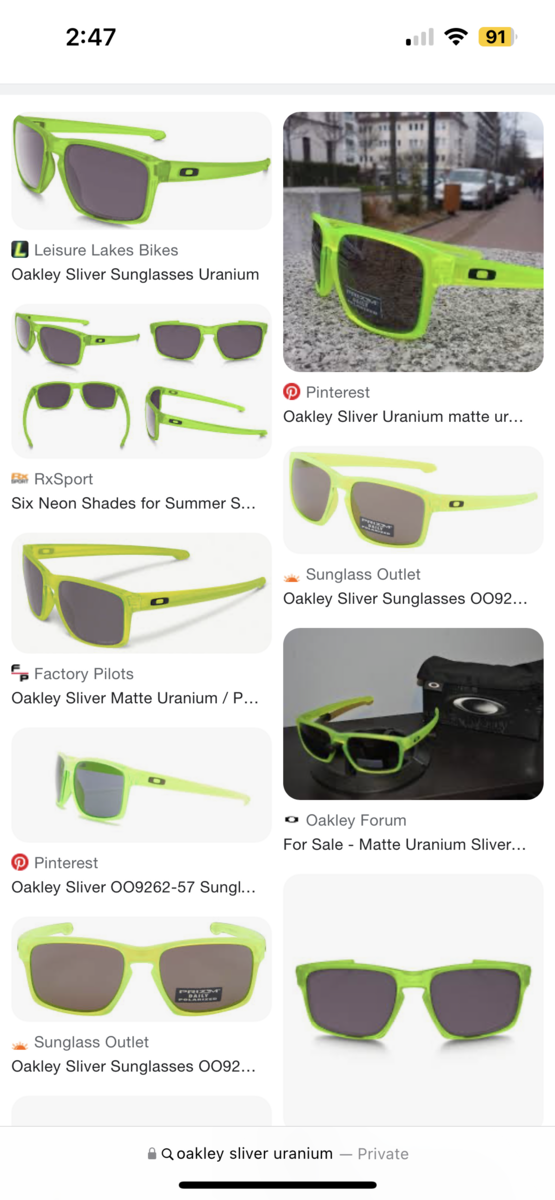
Task: Open the street photo of green sunglasses
Action: tap(413, 242)
